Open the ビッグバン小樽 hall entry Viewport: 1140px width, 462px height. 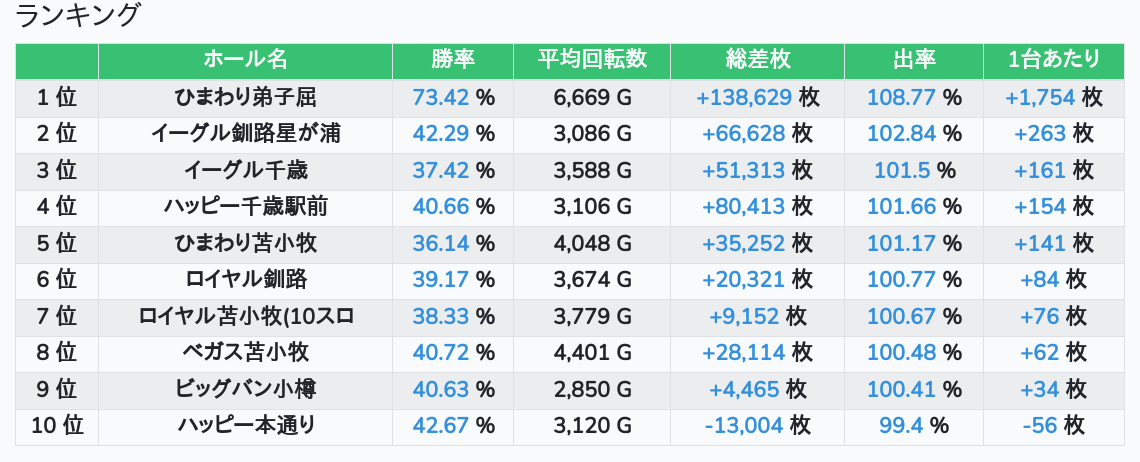click(x=245, y=389)
